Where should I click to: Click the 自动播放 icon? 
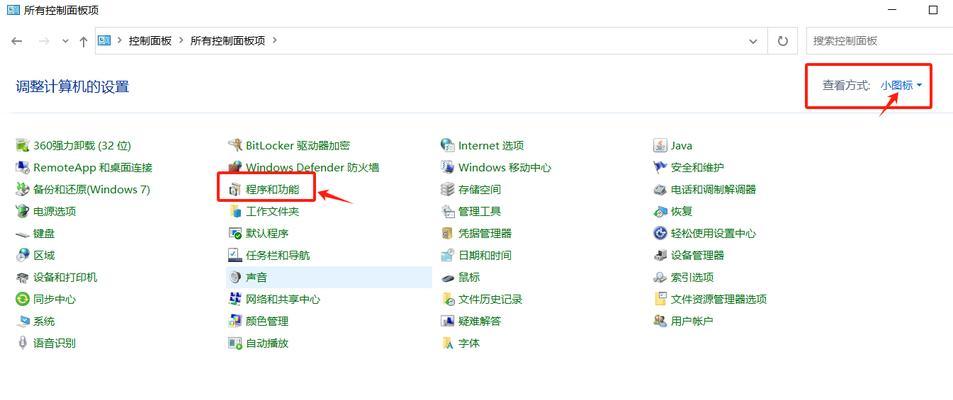click(x=235, y=343)
